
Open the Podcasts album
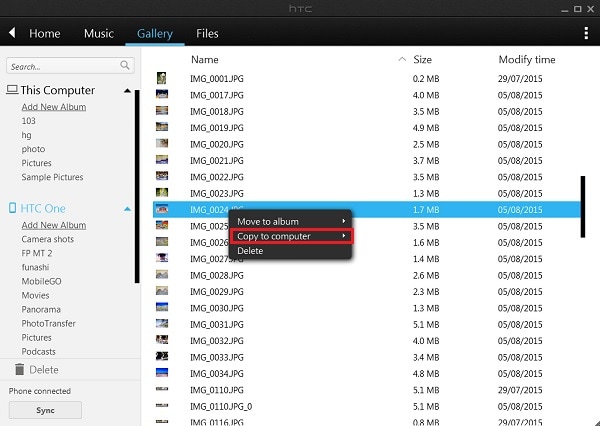pyautogui.click(x=39, y=351)
